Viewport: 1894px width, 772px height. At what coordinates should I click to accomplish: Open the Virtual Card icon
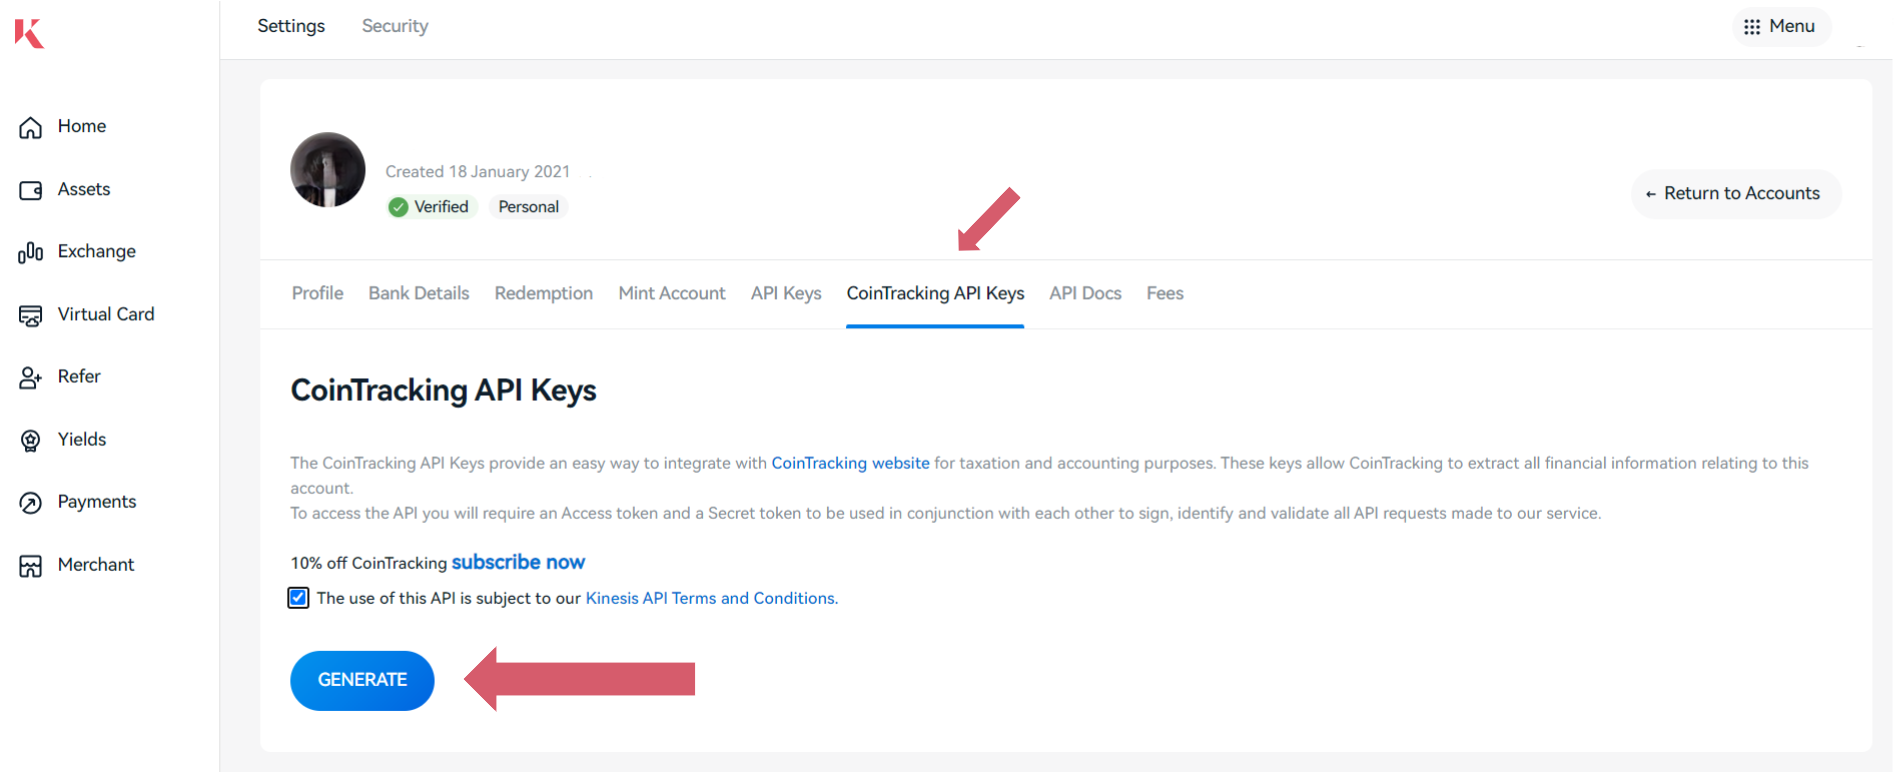coord(31,315)
